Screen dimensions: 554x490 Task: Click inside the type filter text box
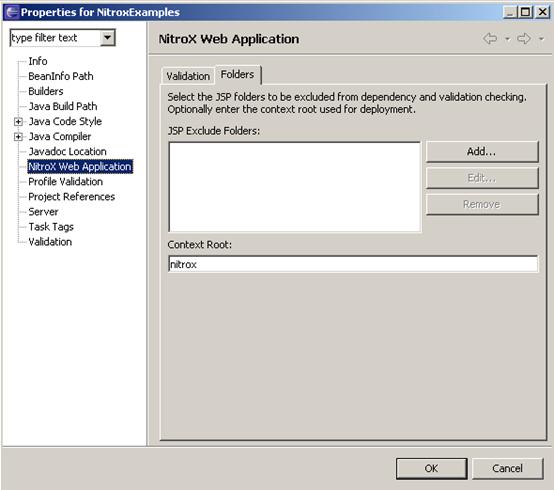55,38
